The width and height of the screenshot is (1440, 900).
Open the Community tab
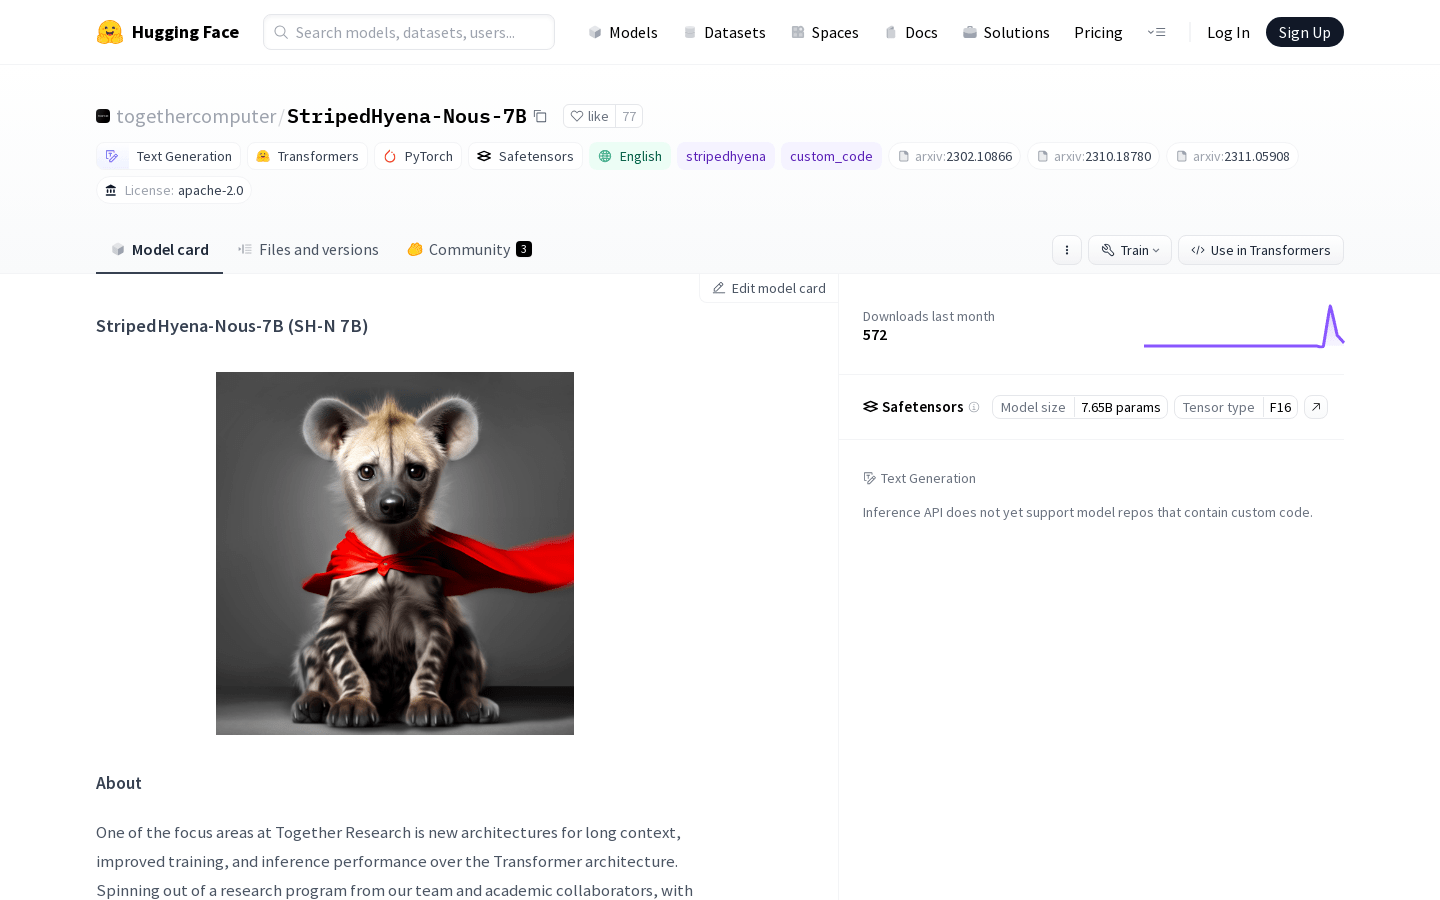(x=468, y=250)
